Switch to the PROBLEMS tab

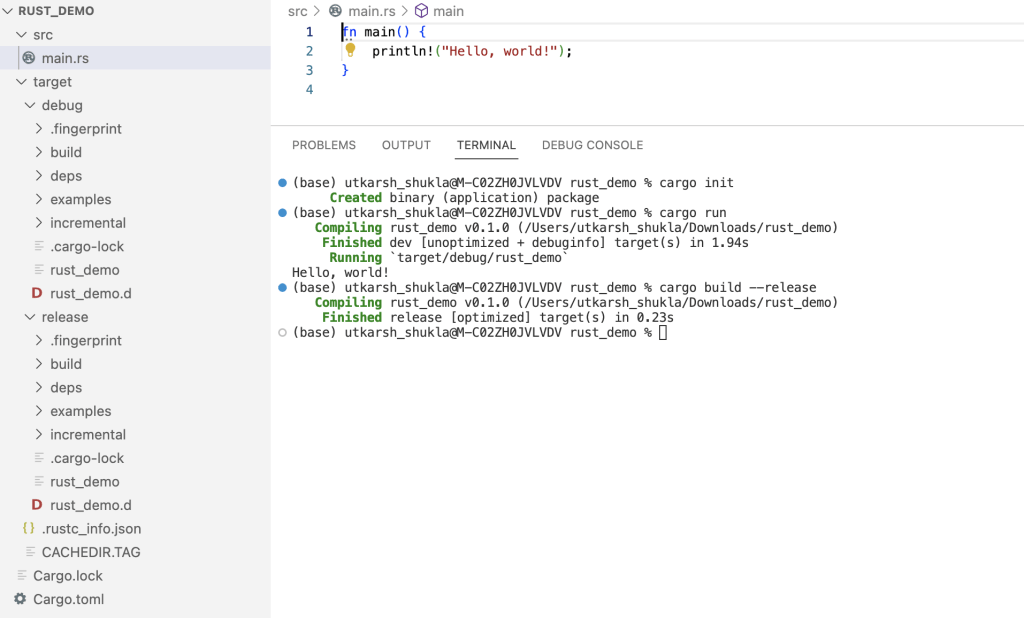[323, 144]
